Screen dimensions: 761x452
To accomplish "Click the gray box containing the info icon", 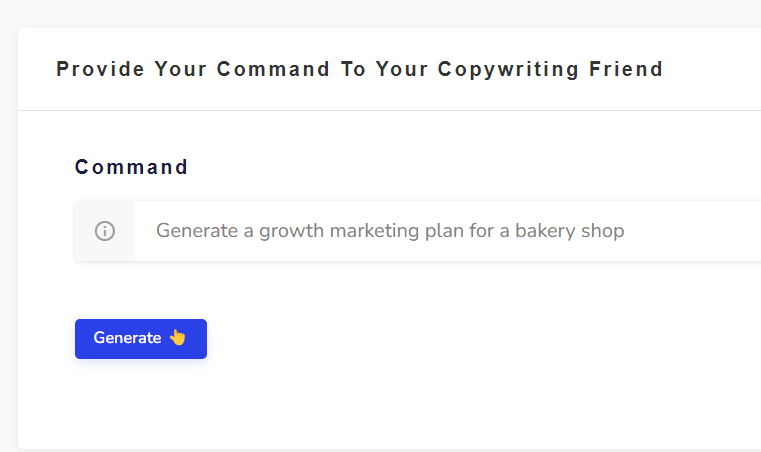I will [105, 231].
